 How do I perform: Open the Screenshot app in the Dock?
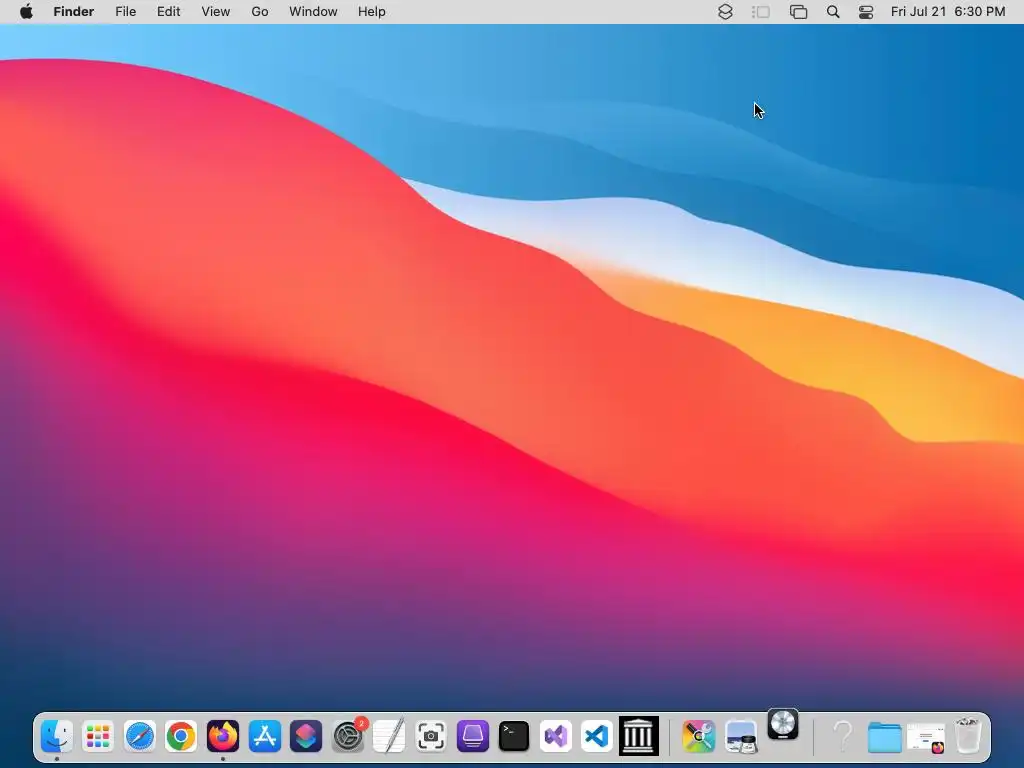(x=431, y=736)
